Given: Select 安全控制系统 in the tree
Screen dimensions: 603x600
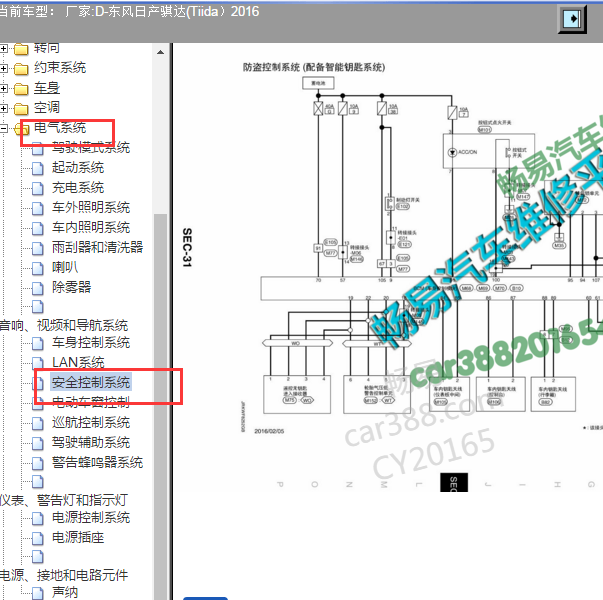Looking at the screenshot, I should pos(91,383).
